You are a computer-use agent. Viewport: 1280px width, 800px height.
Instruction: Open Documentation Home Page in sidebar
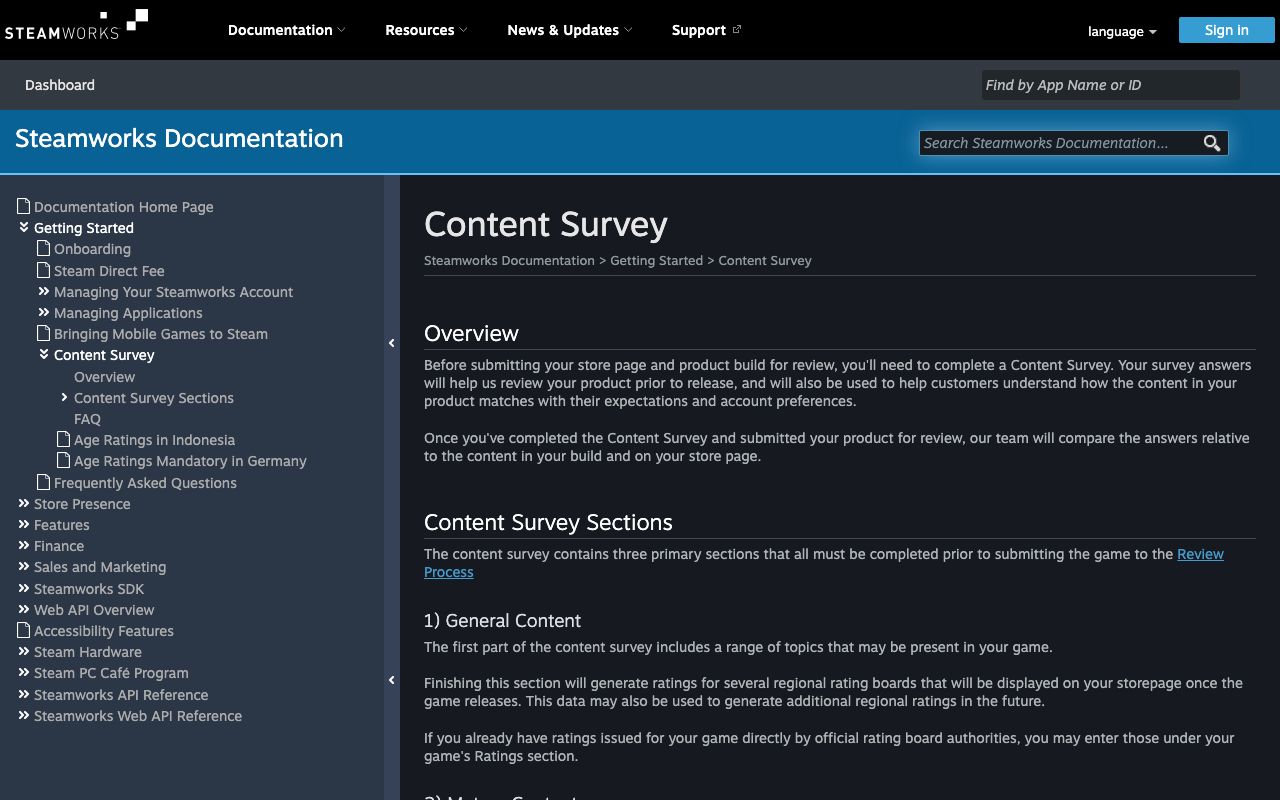[124, 206]
